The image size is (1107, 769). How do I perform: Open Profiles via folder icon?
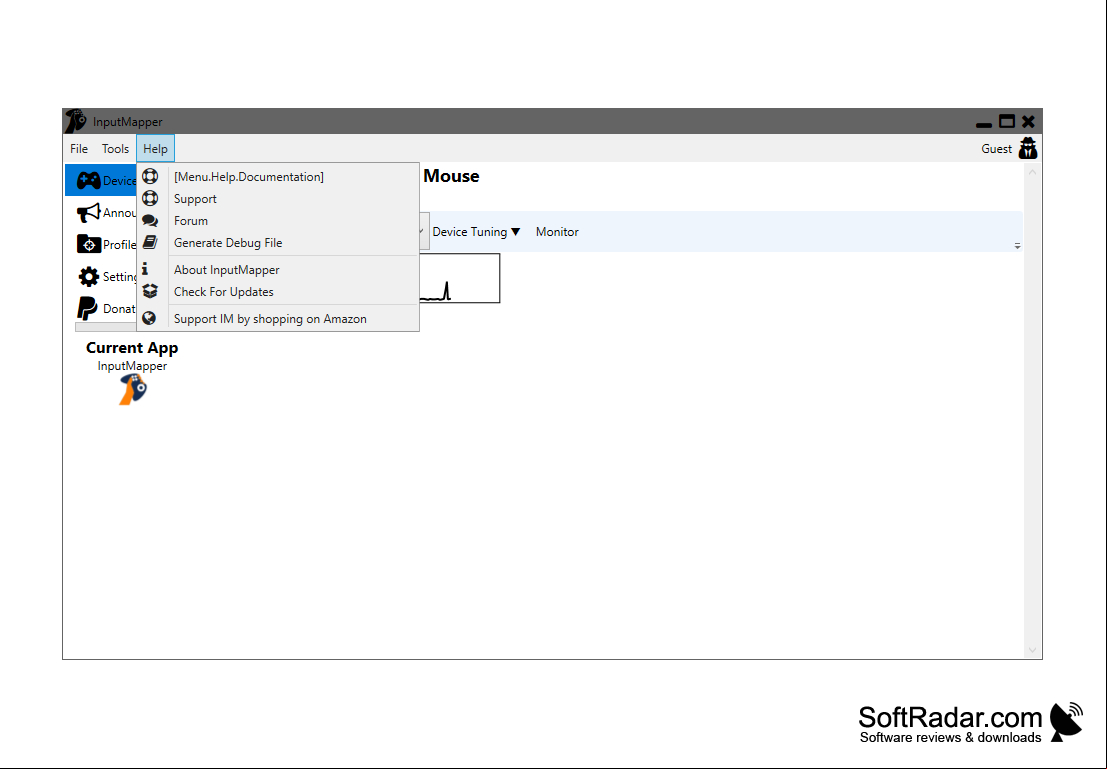click(88, 244)
